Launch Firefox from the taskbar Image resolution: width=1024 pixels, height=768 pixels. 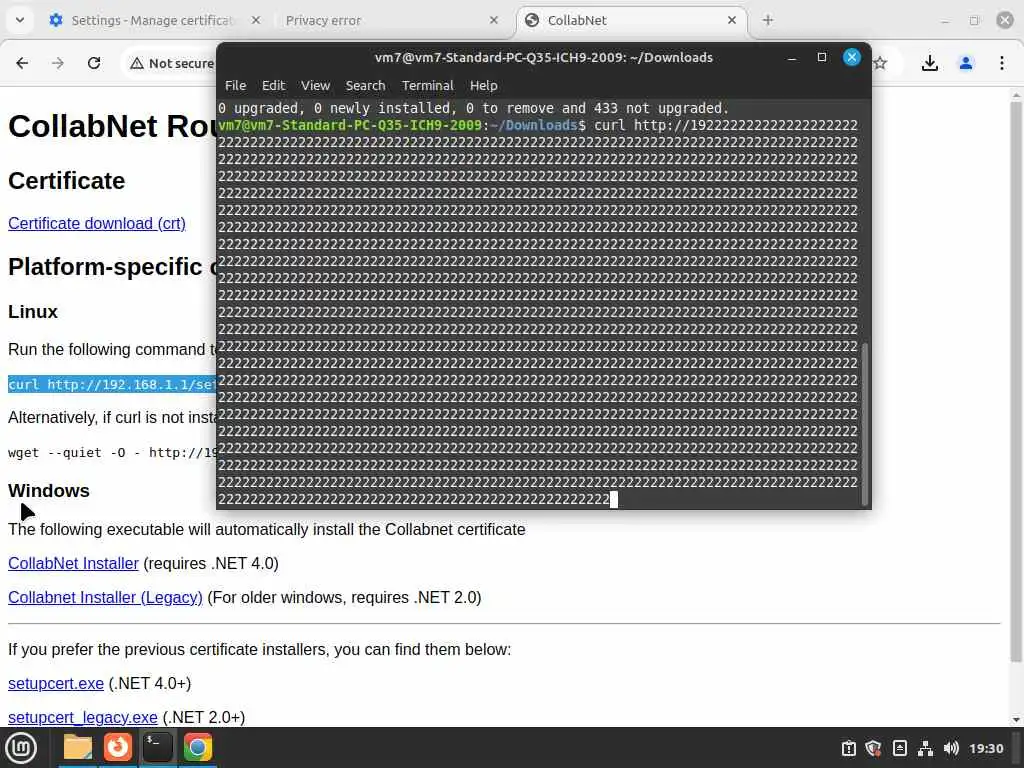click(118, 748)
